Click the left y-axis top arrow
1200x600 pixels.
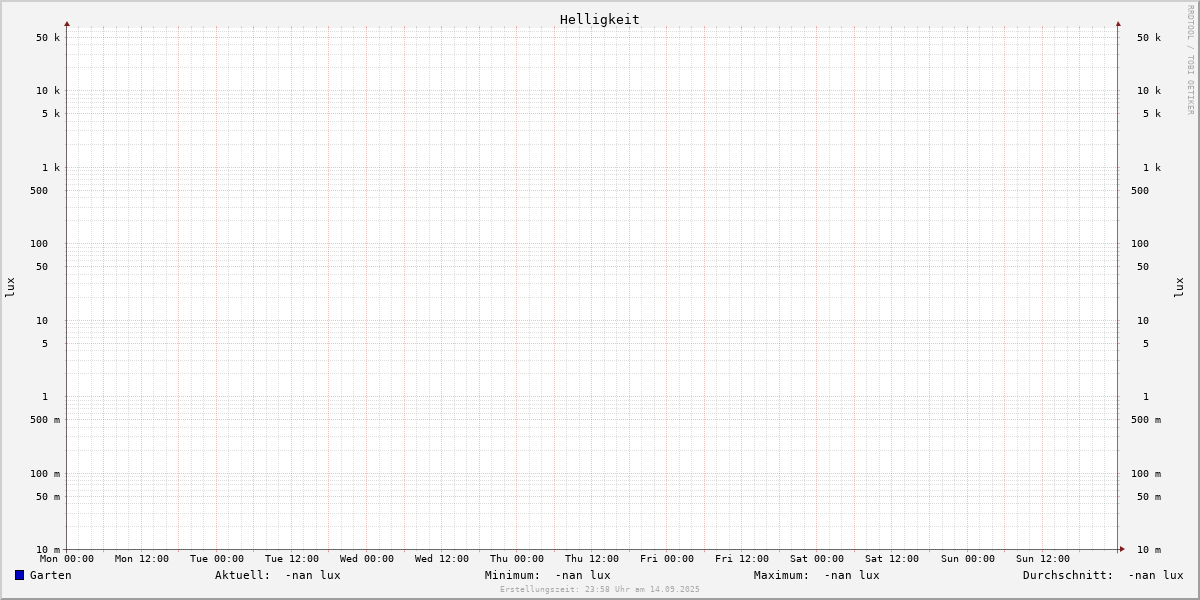tap(67, 23)
